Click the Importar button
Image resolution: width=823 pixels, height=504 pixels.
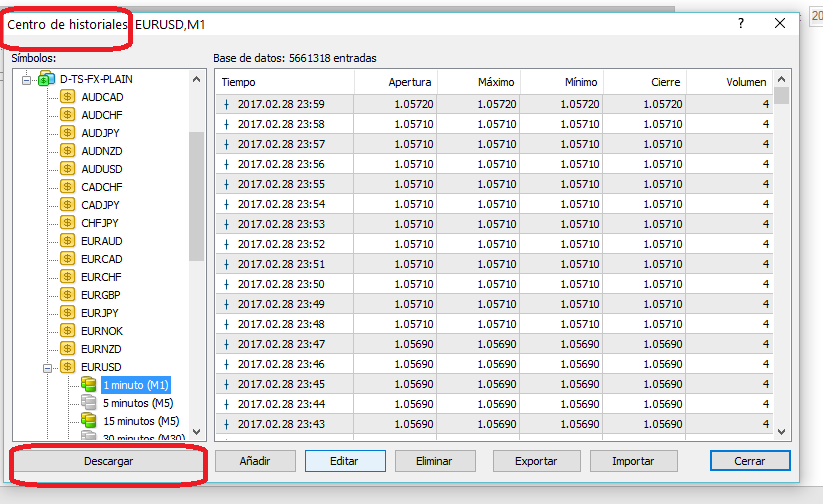[x=633, y=461]
